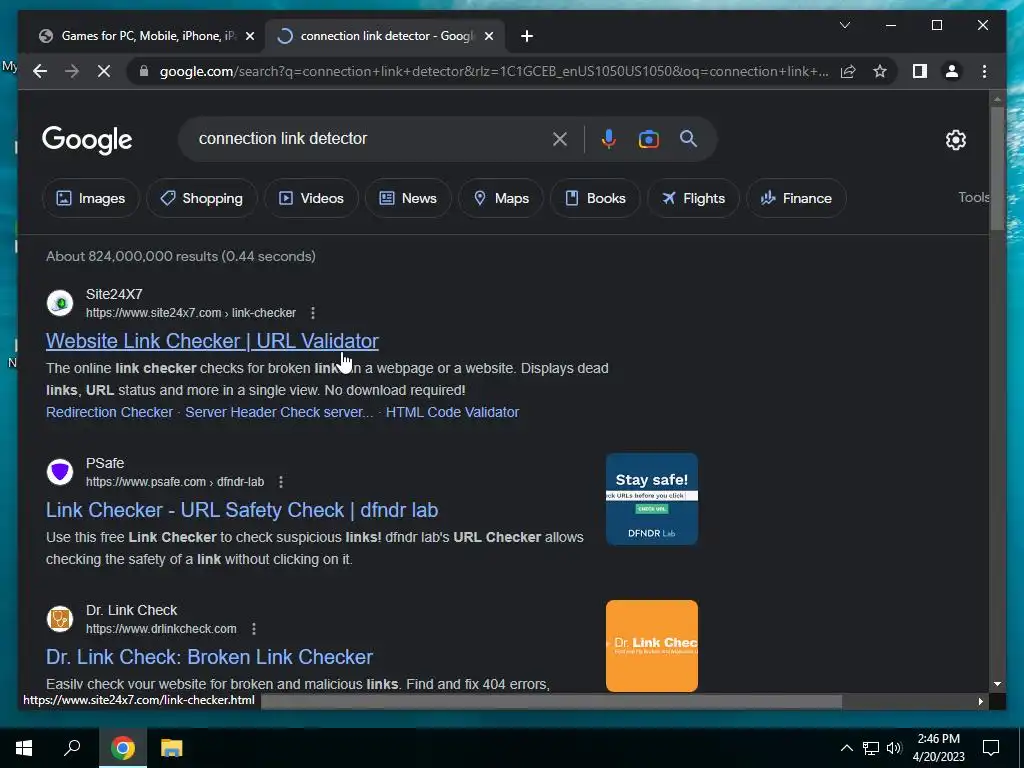Screen dimensions: 1024x768
Task: Filter results by Shopping
Action: click(202, 198)
